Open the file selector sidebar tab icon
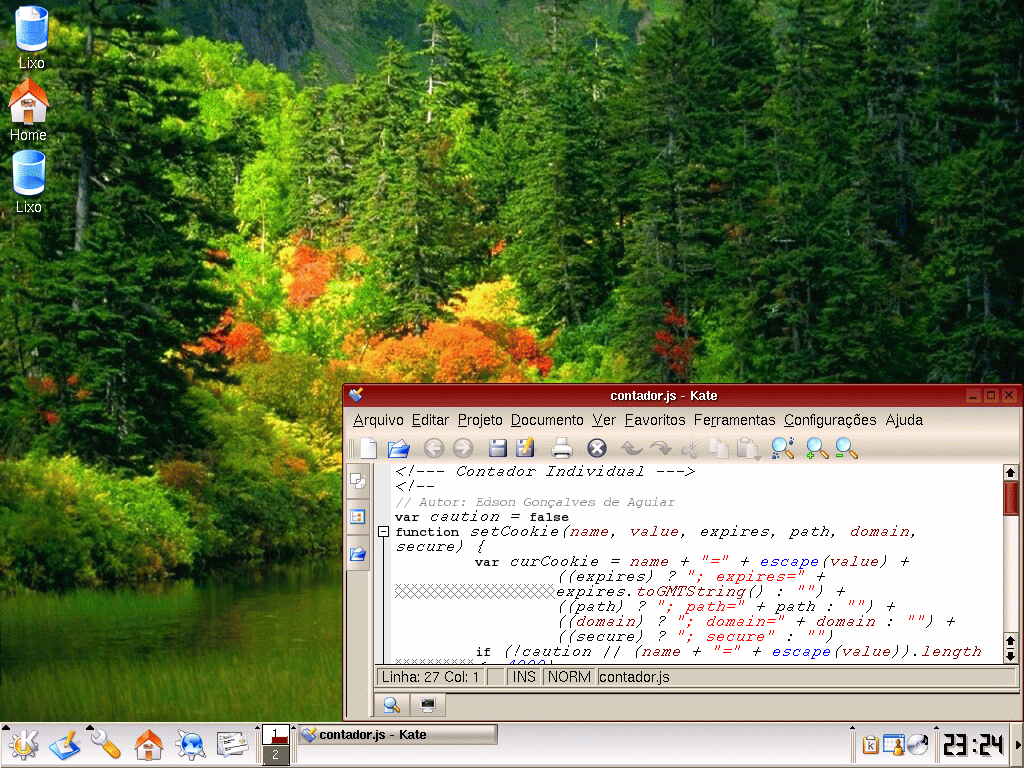The image size is (1024, 768). point(358,554)
